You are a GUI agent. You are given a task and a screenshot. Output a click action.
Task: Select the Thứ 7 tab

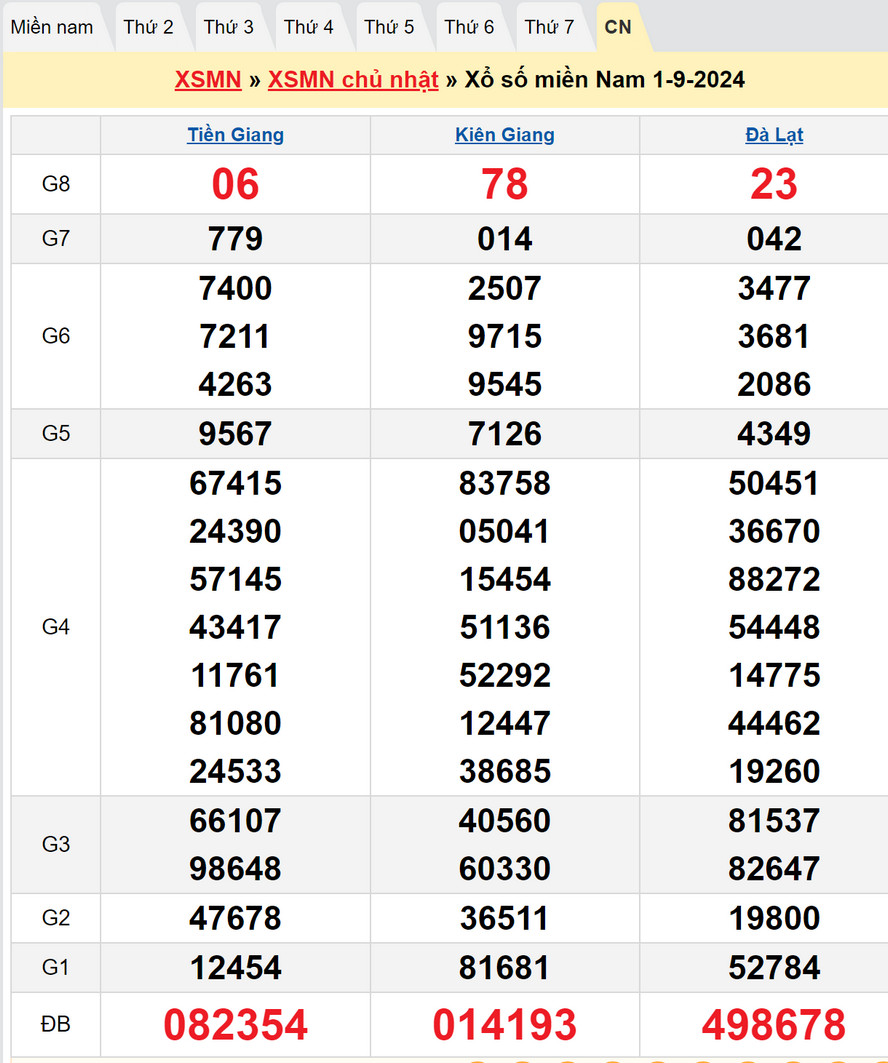click(x=549, y=27)
